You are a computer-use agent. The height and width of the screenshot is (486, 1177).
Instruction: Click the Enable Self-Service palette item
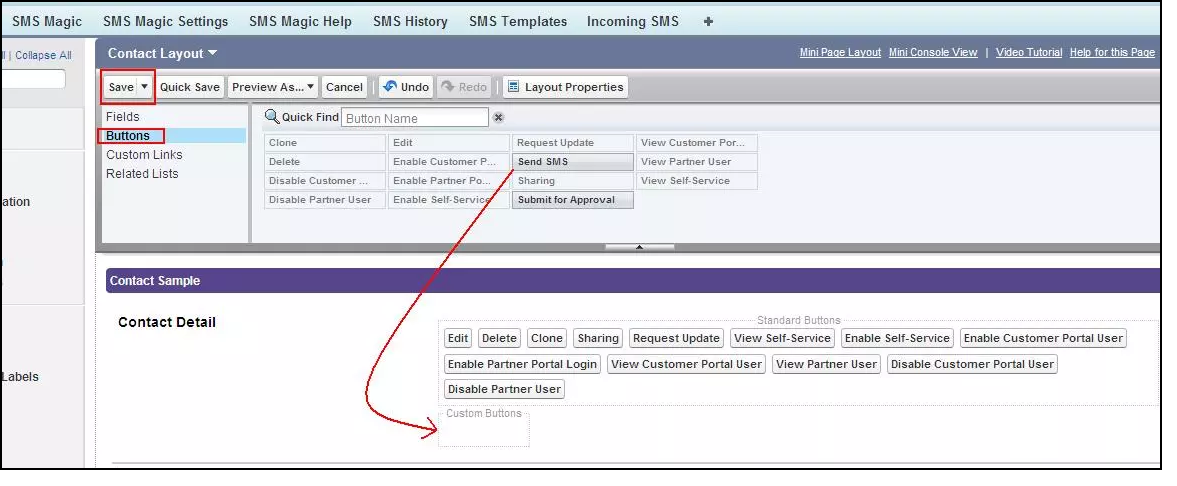pyautogui.click(x=449, y=200)
